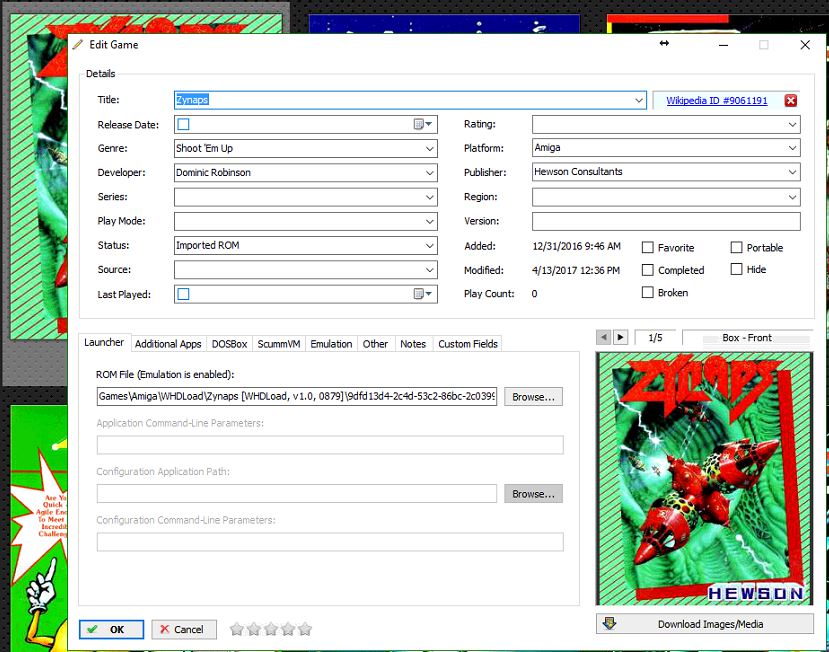
Task: Click the 1/5 image counter field
Action: point(655,337)
